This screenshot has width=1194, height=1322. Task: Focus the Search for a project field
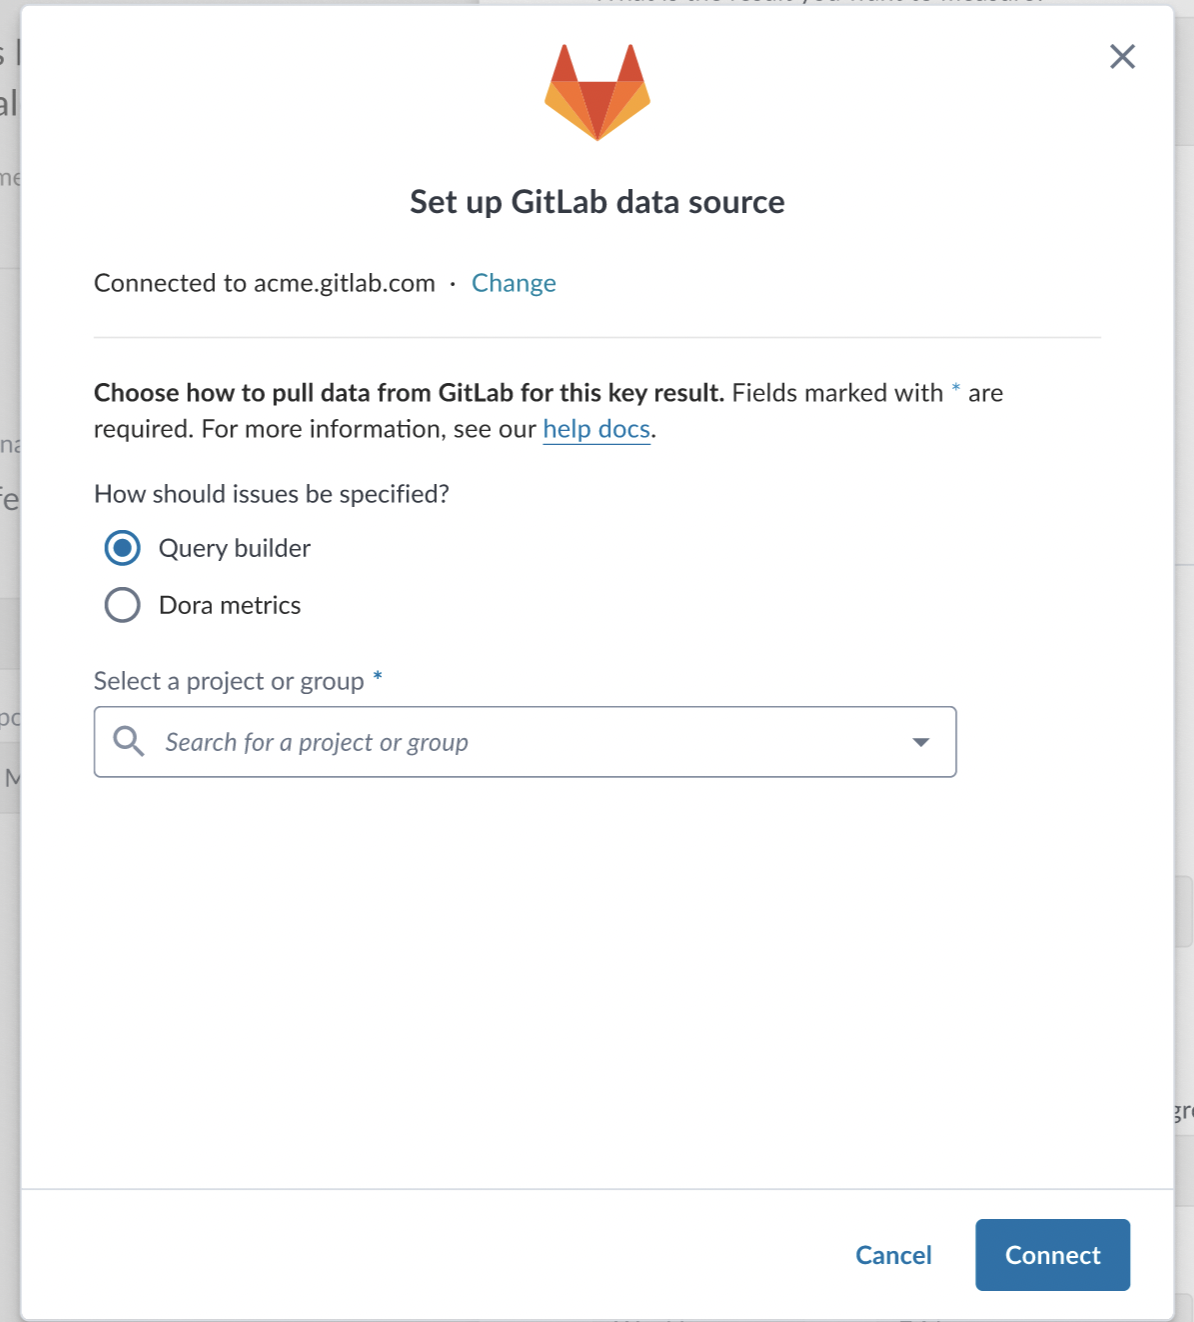point(525,742)
